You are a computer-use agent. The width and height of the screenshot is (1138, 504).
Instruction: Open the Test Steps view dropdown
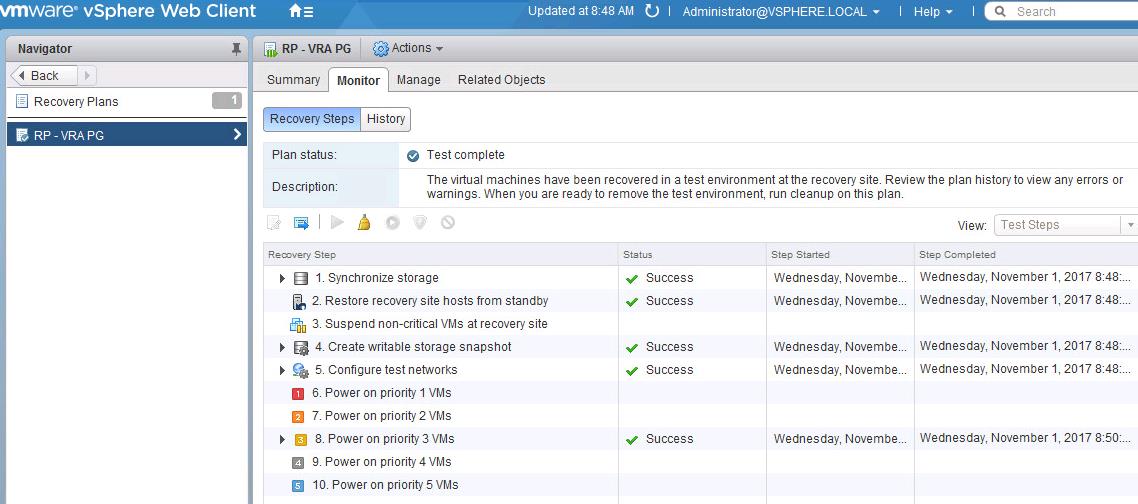click(x=1065, y=225)
